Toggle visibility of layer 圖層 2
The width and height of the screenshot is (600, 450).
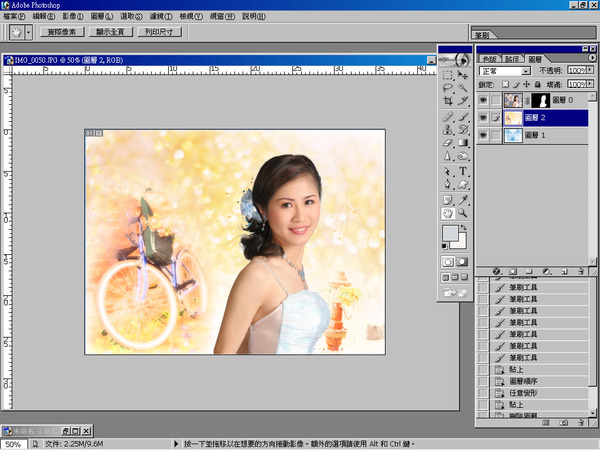coord(485,118)
